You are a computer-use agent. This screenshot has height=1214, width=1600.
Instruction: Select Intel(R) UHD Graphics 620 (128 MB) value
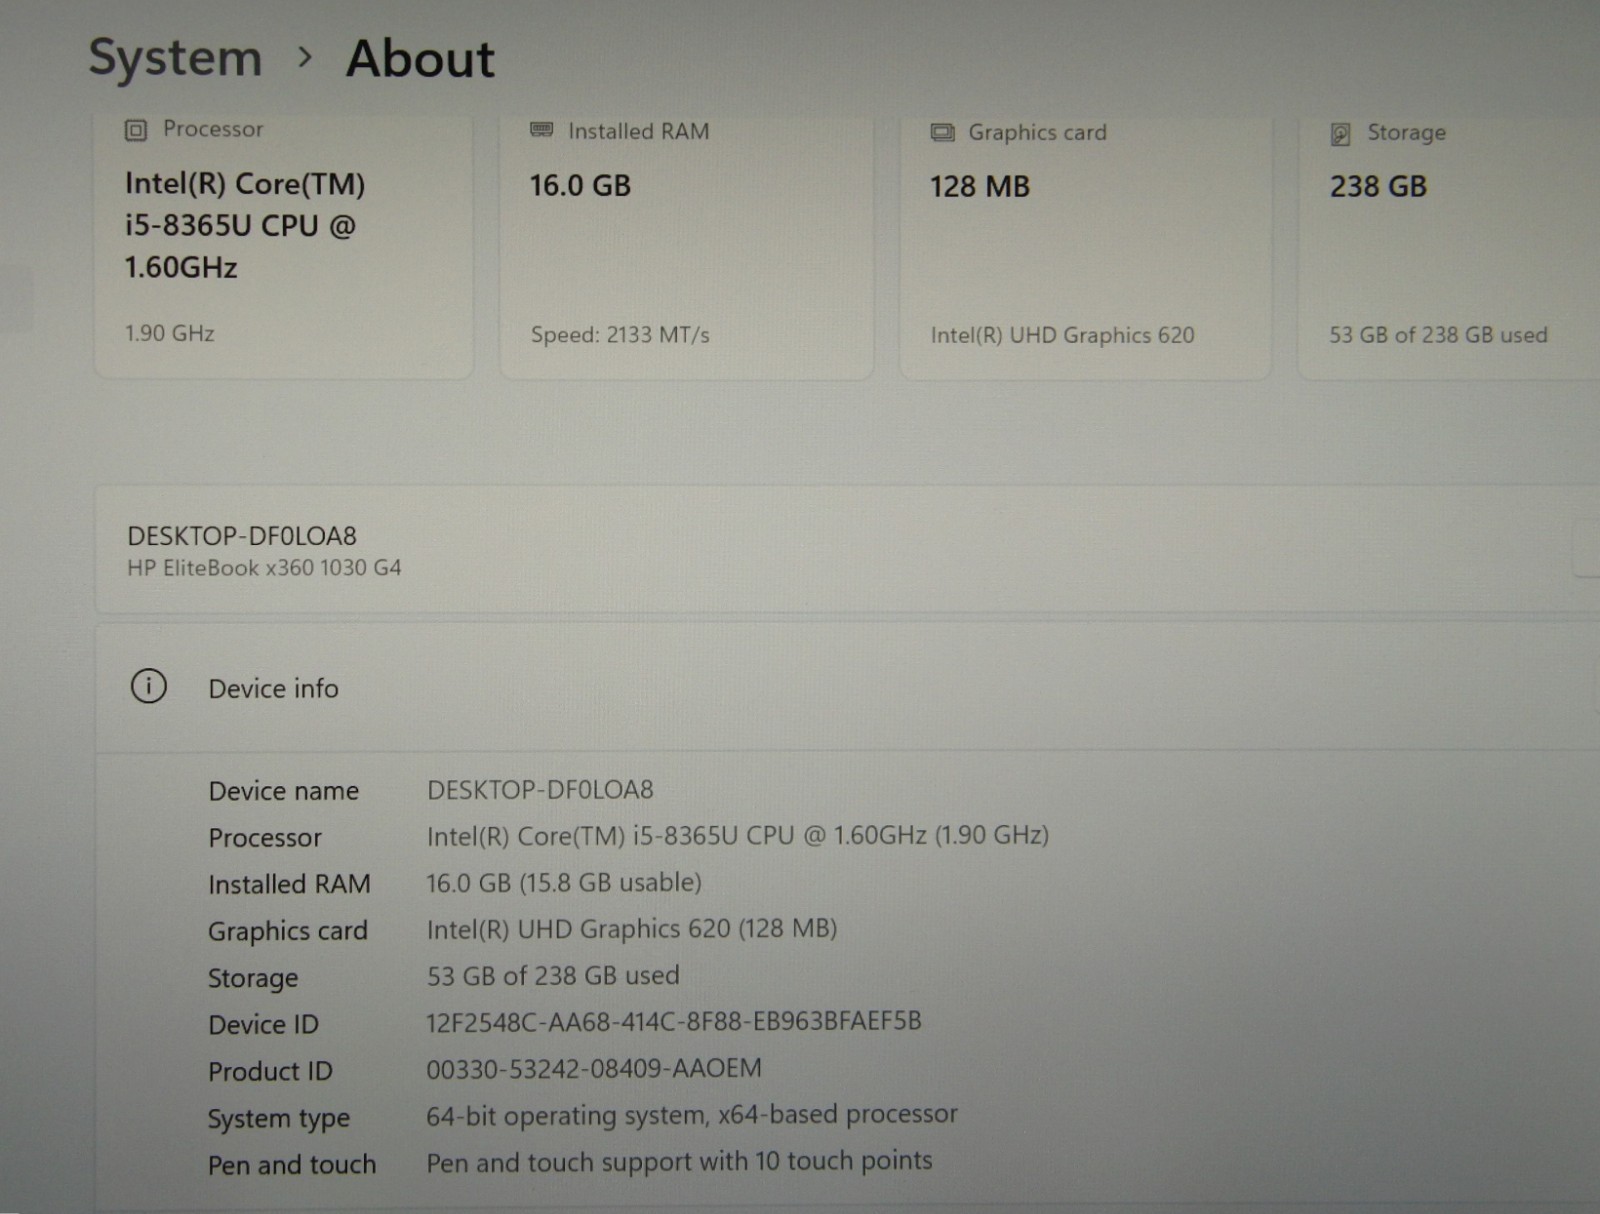tap(632, 929)
